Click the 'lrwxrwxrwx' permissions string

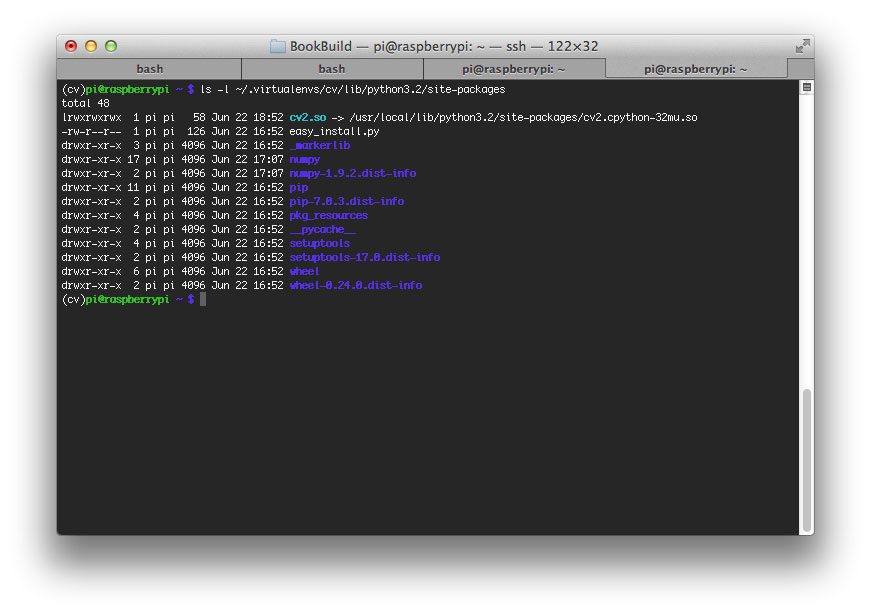(x=91, y=117)
